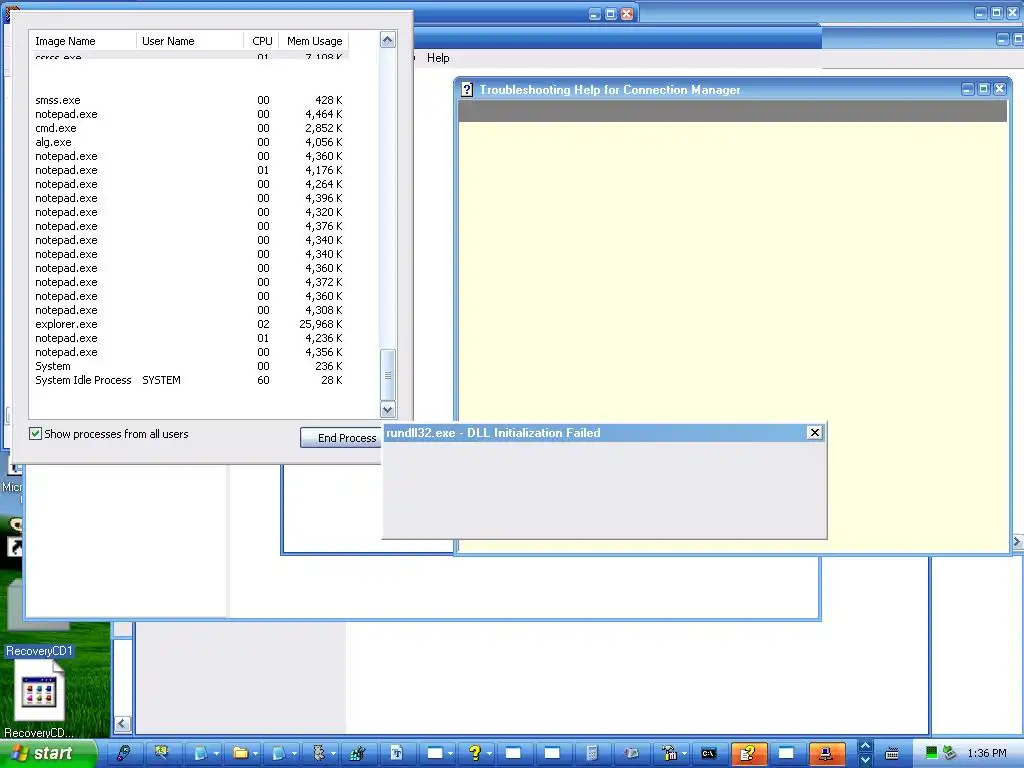Sort processes by User Name column
Image resolution: width=1024 pixels, height=768 pixels.
tap(189, 40)
